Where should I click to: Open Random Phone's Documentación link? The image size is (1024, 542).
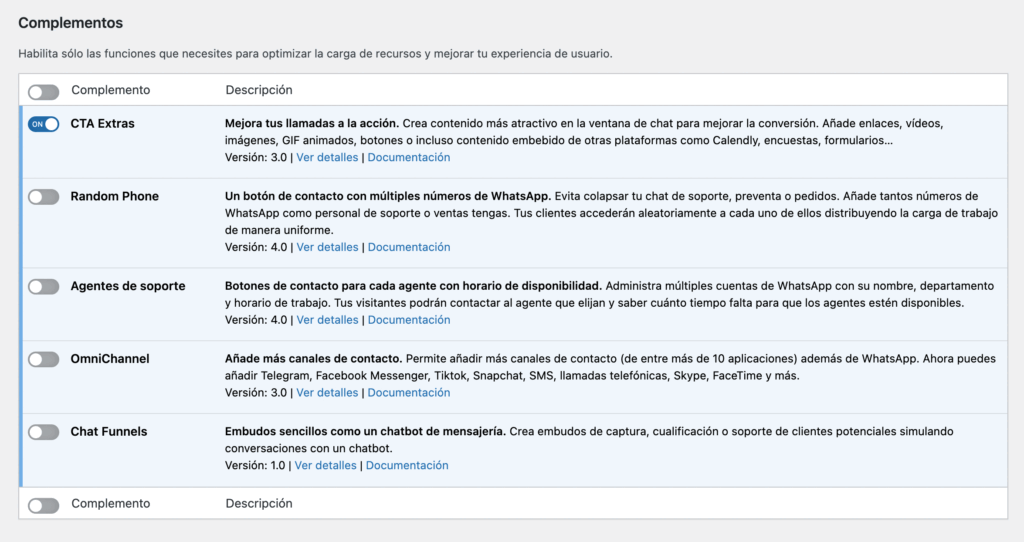(x=409, y=247)
